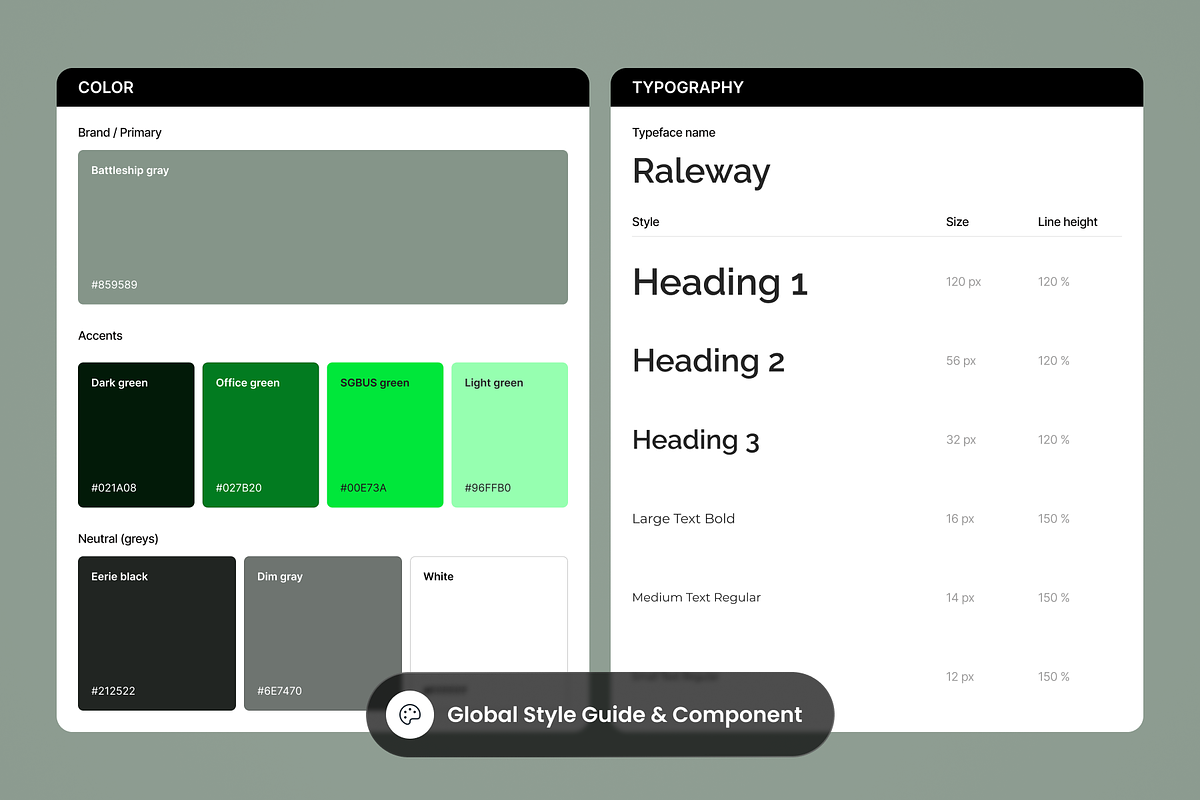Select the Medium Text Regular style
This screenshot has width=1200, height=800.
tap(697, 598)
